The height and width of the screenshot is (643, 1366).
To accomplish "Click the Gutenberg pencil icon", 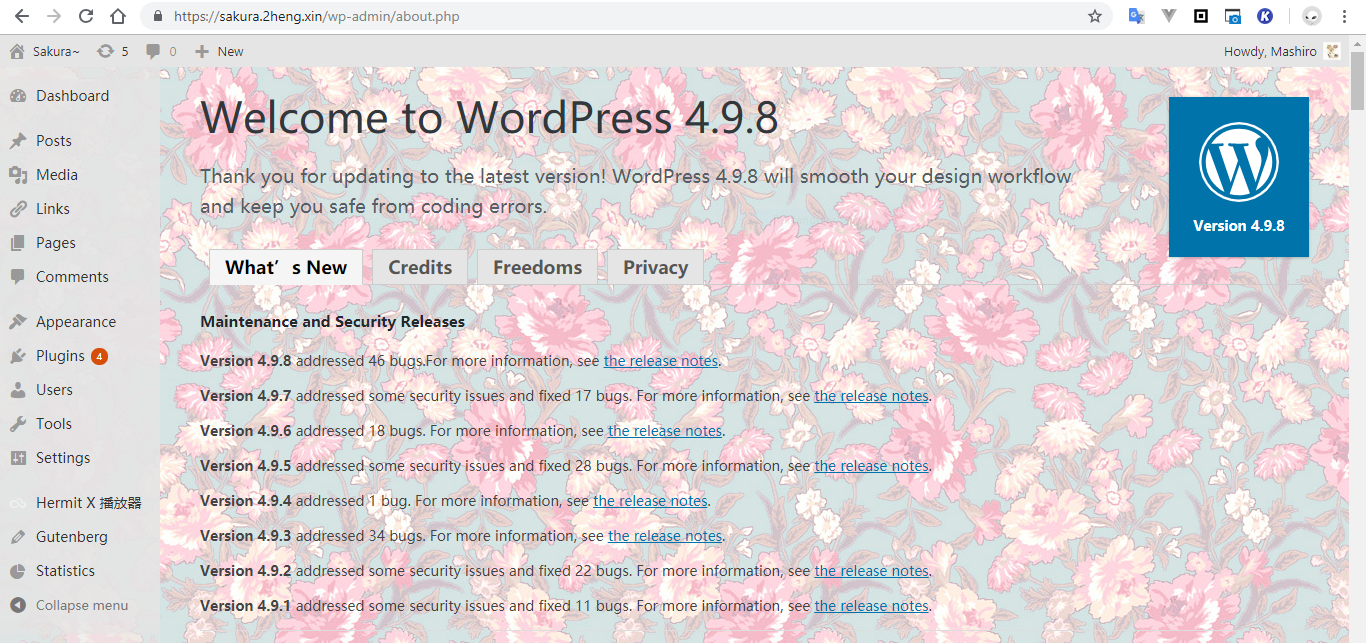I will 18,537.
